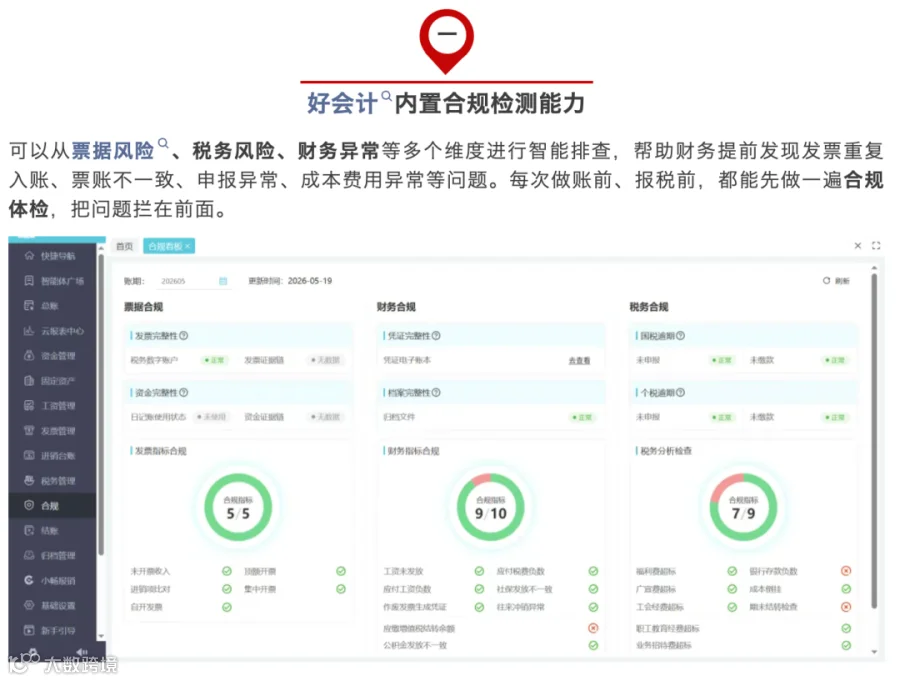Open 基础设置 from the sidebar
Viewport: 900px width, 681px height.
[51, 605]
